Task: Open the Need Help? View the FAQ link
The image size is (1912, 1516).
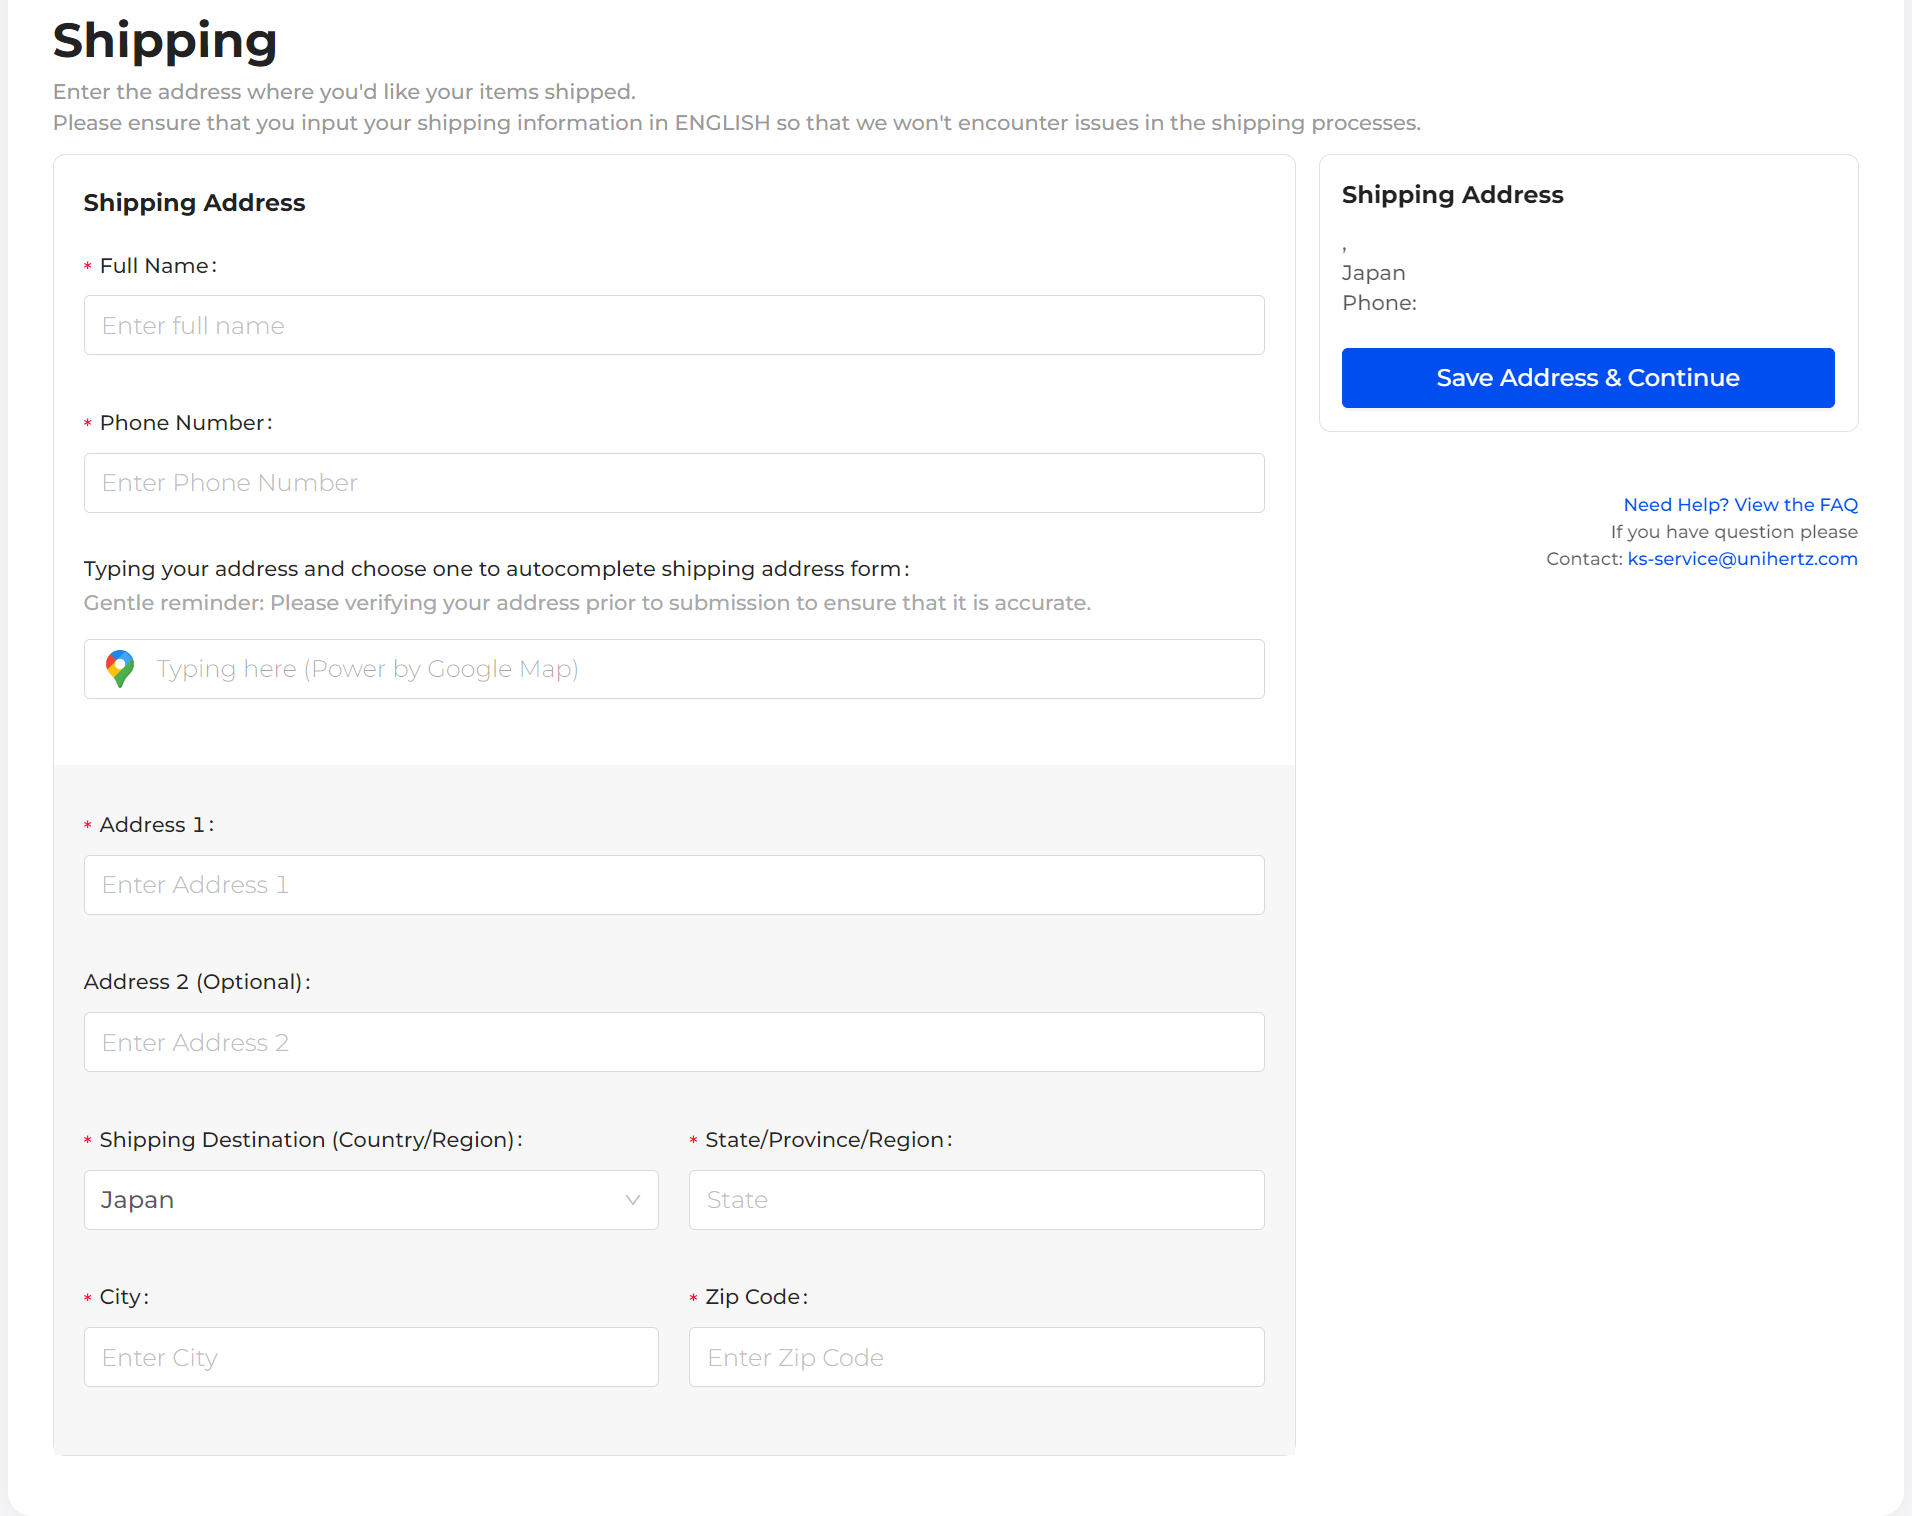Action: 1739,505
